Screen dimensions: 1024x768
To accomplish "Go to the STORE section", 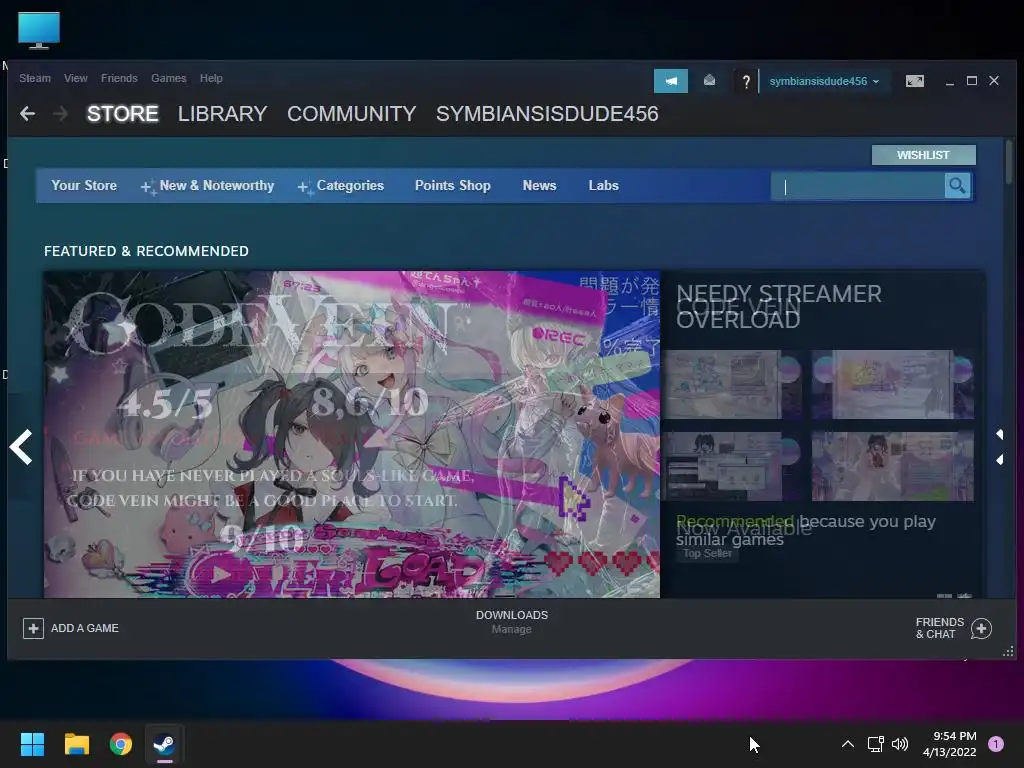I will click(x=123, y=114).
